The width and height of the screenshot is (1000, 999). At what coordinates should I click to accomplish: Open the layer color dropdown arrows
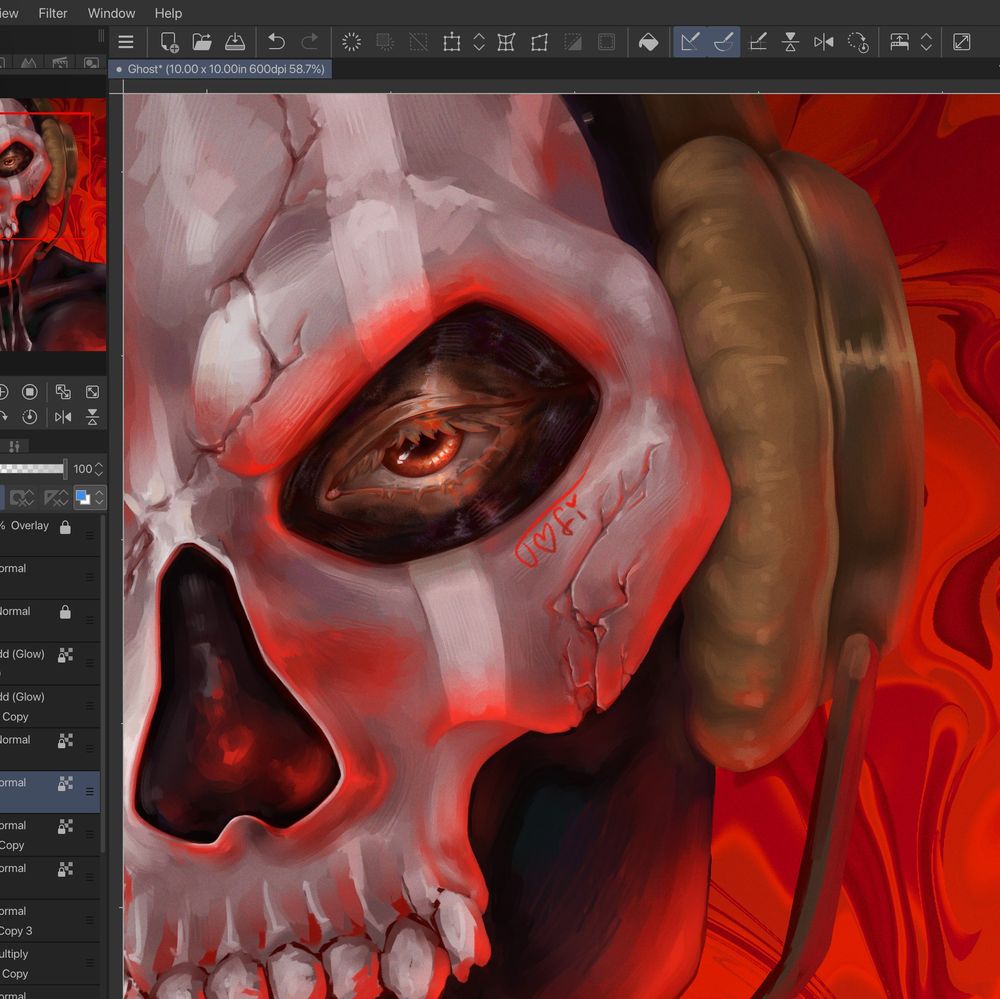click(x=99, y=498)
